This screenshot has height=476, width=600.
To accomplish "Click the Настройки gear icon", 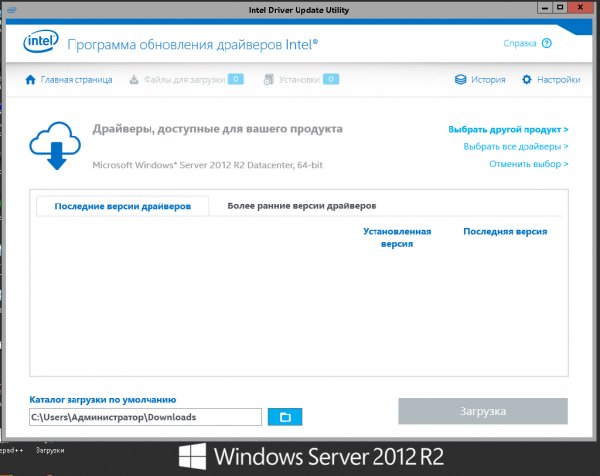I will point(527,80).
